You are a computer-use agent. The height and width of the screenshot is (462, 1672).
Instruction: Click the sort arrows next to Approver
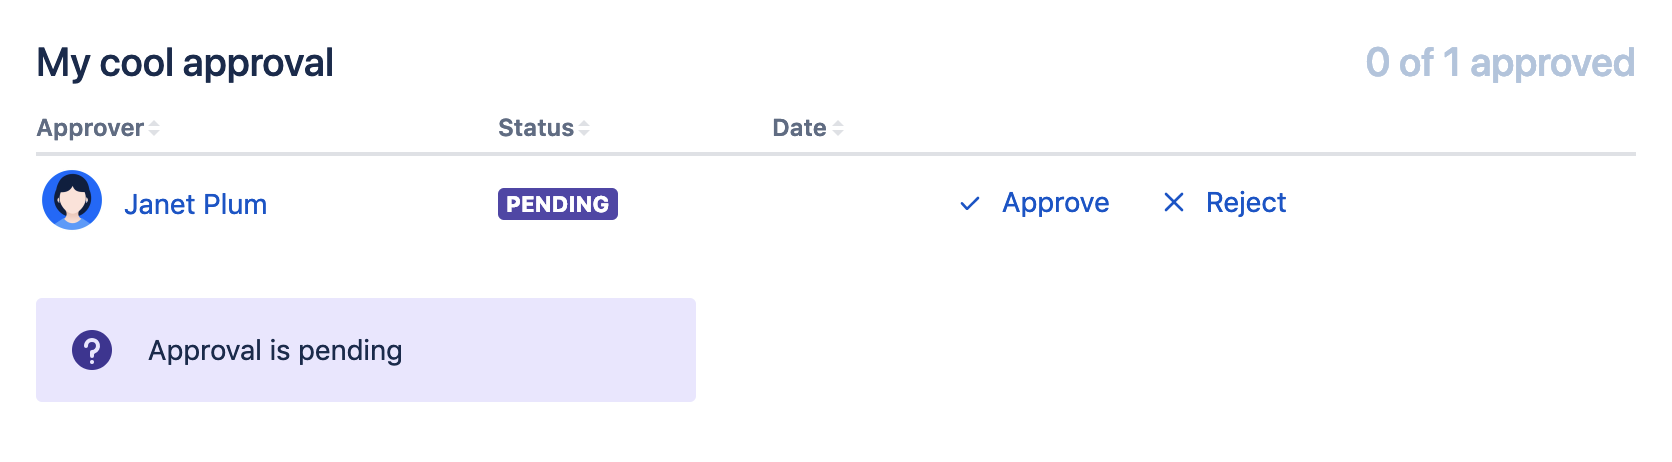coord(154,128)
